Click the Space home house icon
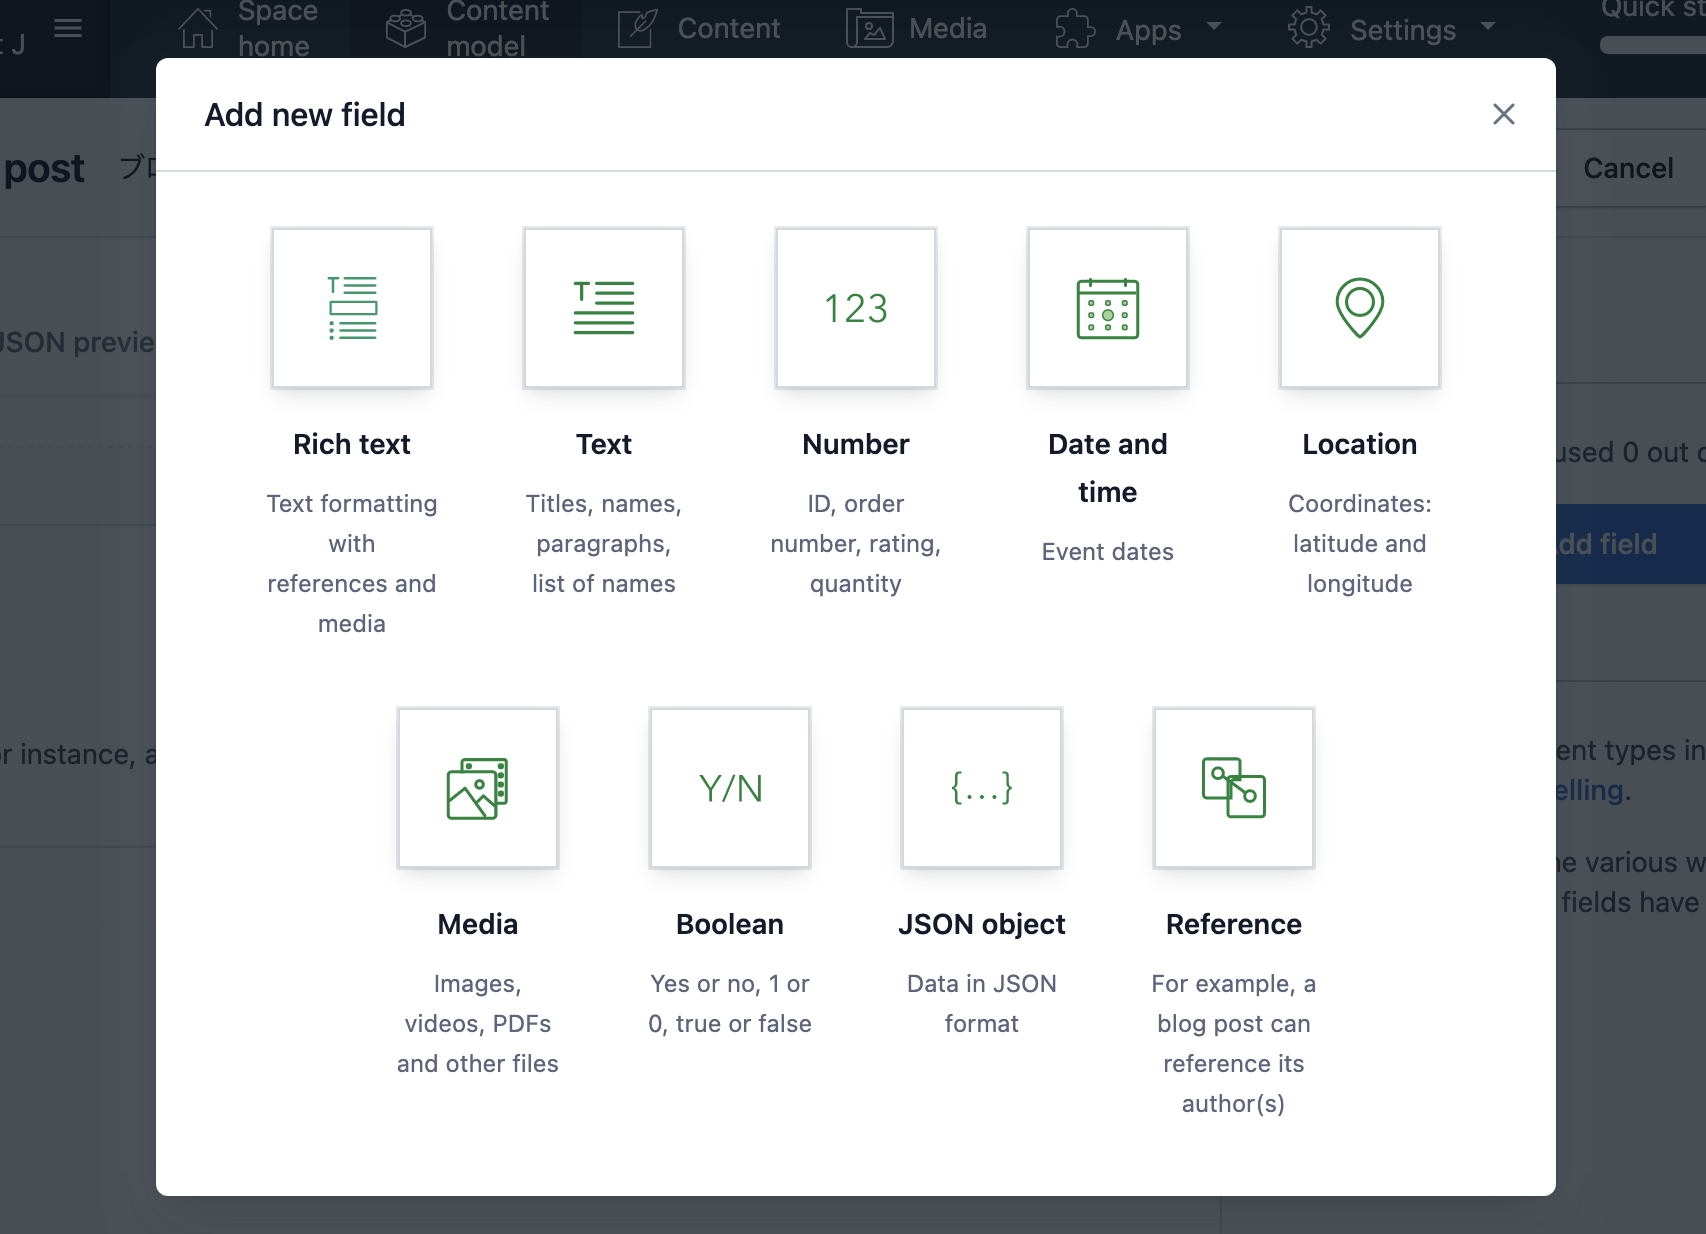1706x1234 pixels. [198, 28]
